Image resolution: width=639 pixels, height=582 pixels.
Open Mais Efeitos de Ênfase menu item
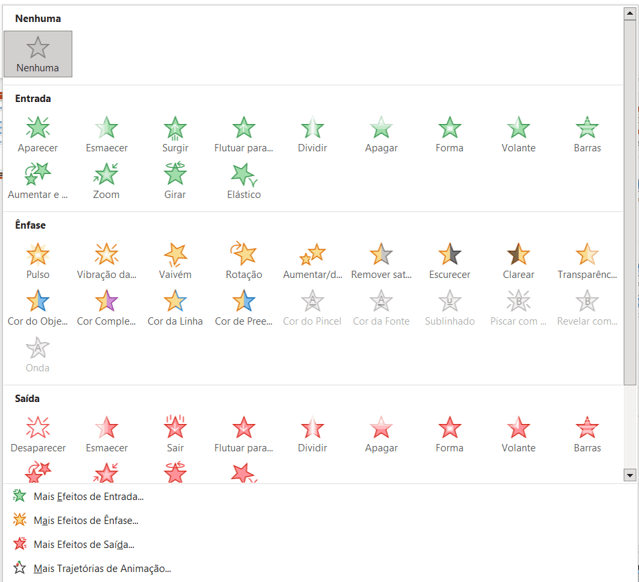[86, 520]
